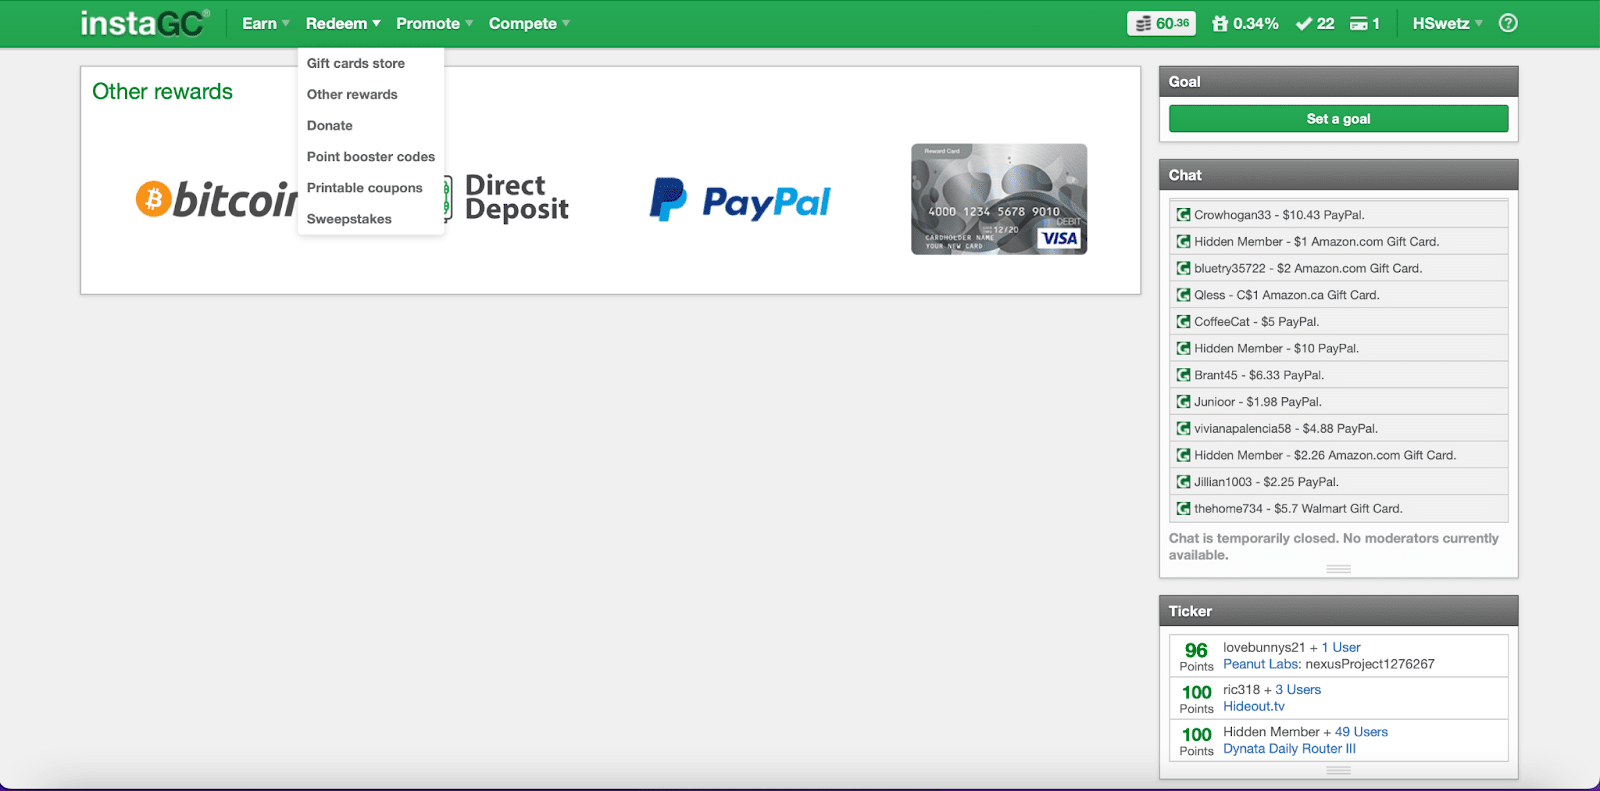Open the Compete dropdown menu
This screenshot has height=791, width=1600.
[x=529, y=23]
